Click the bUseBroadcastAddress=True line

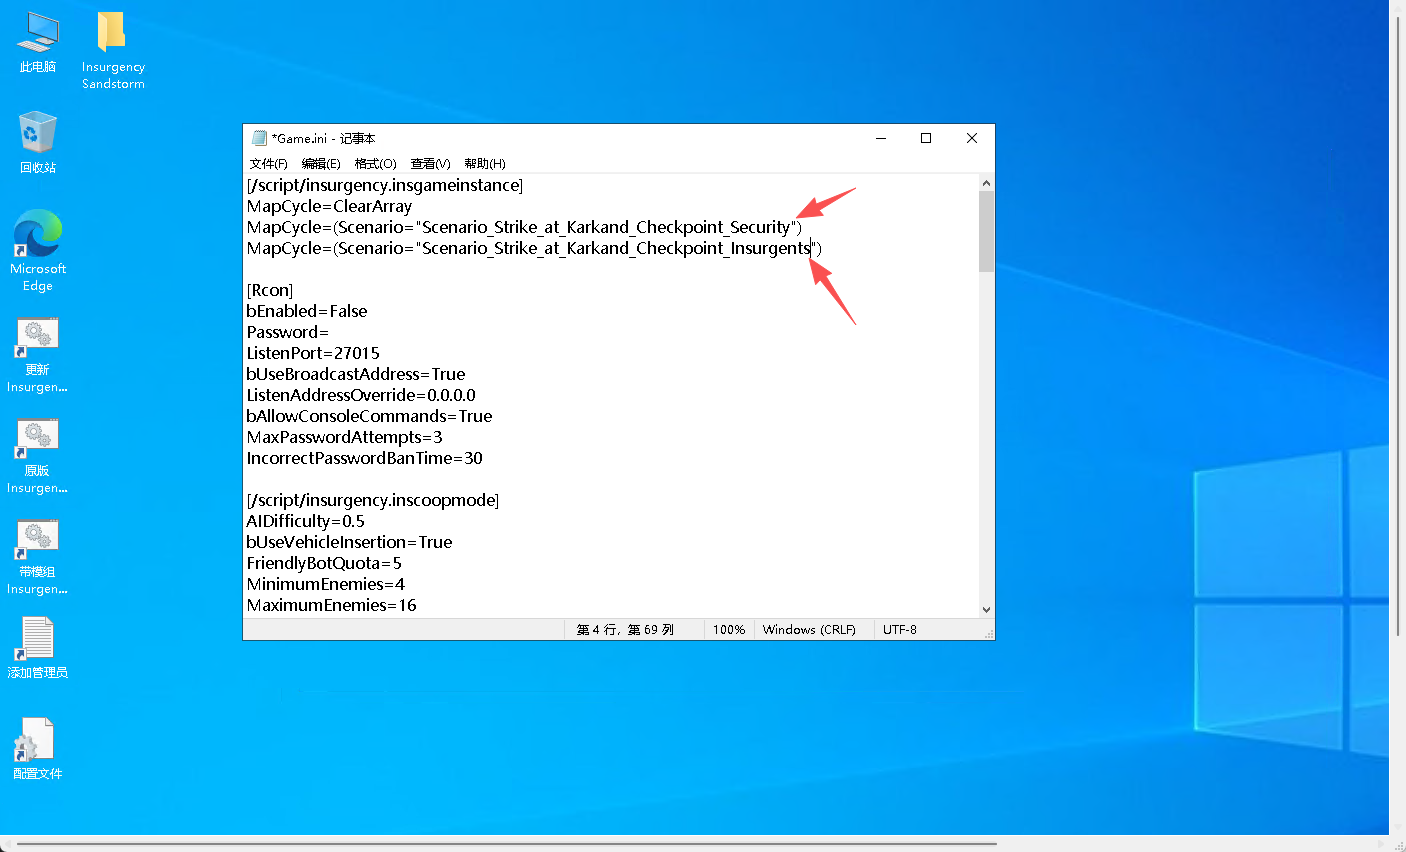[356, 374]
